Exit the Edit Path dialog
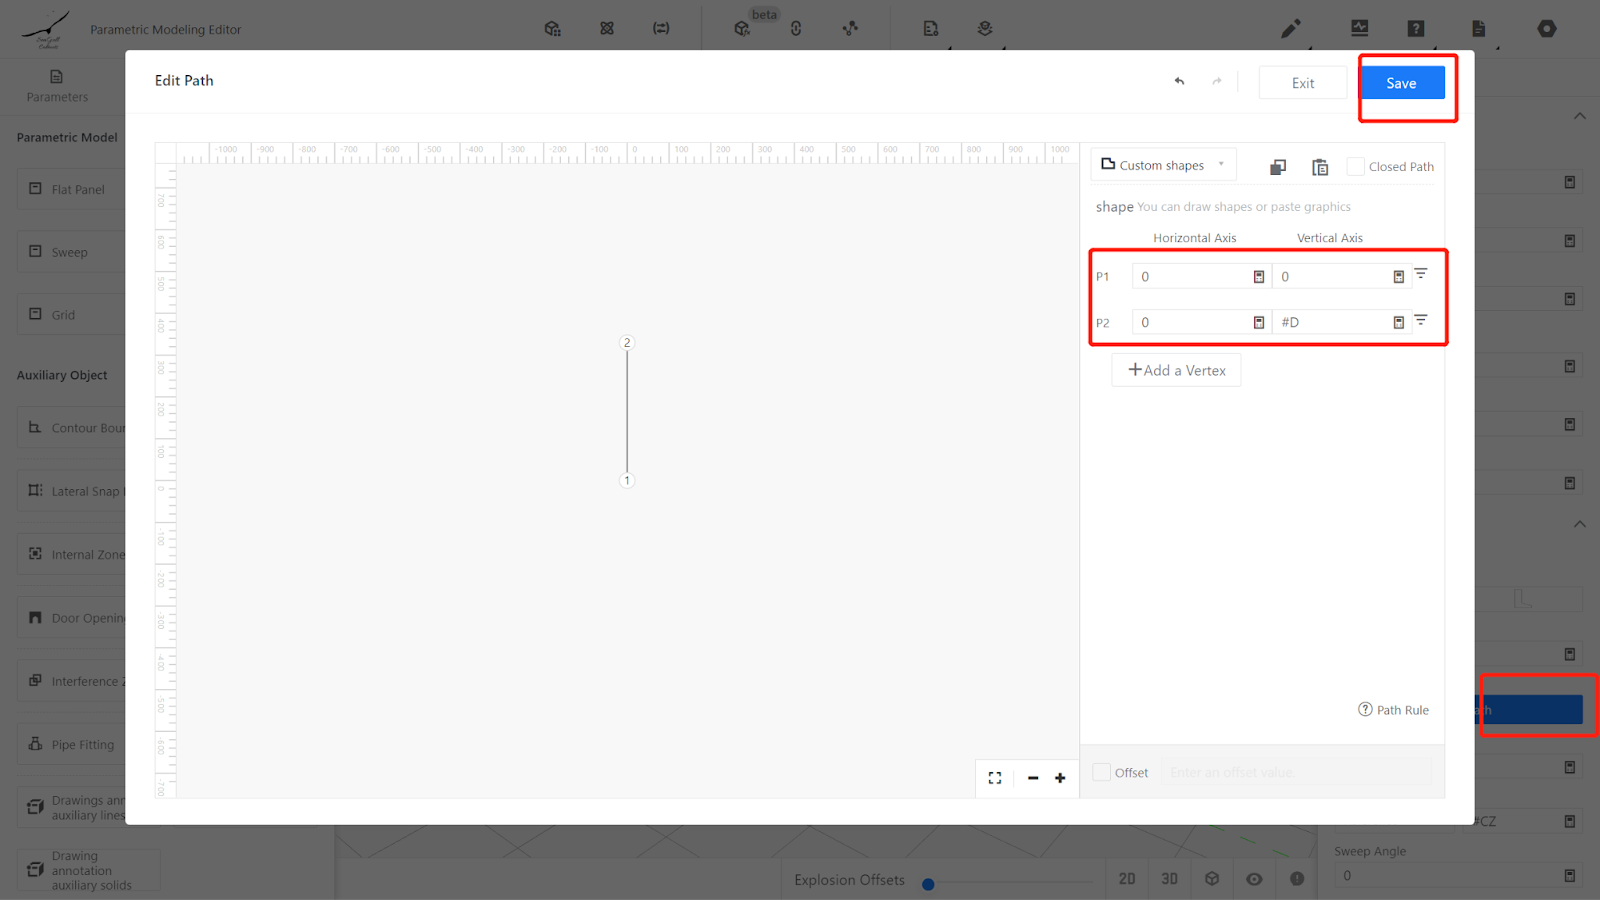This screenshot has height=900, width=1600. pos(1302,83)
